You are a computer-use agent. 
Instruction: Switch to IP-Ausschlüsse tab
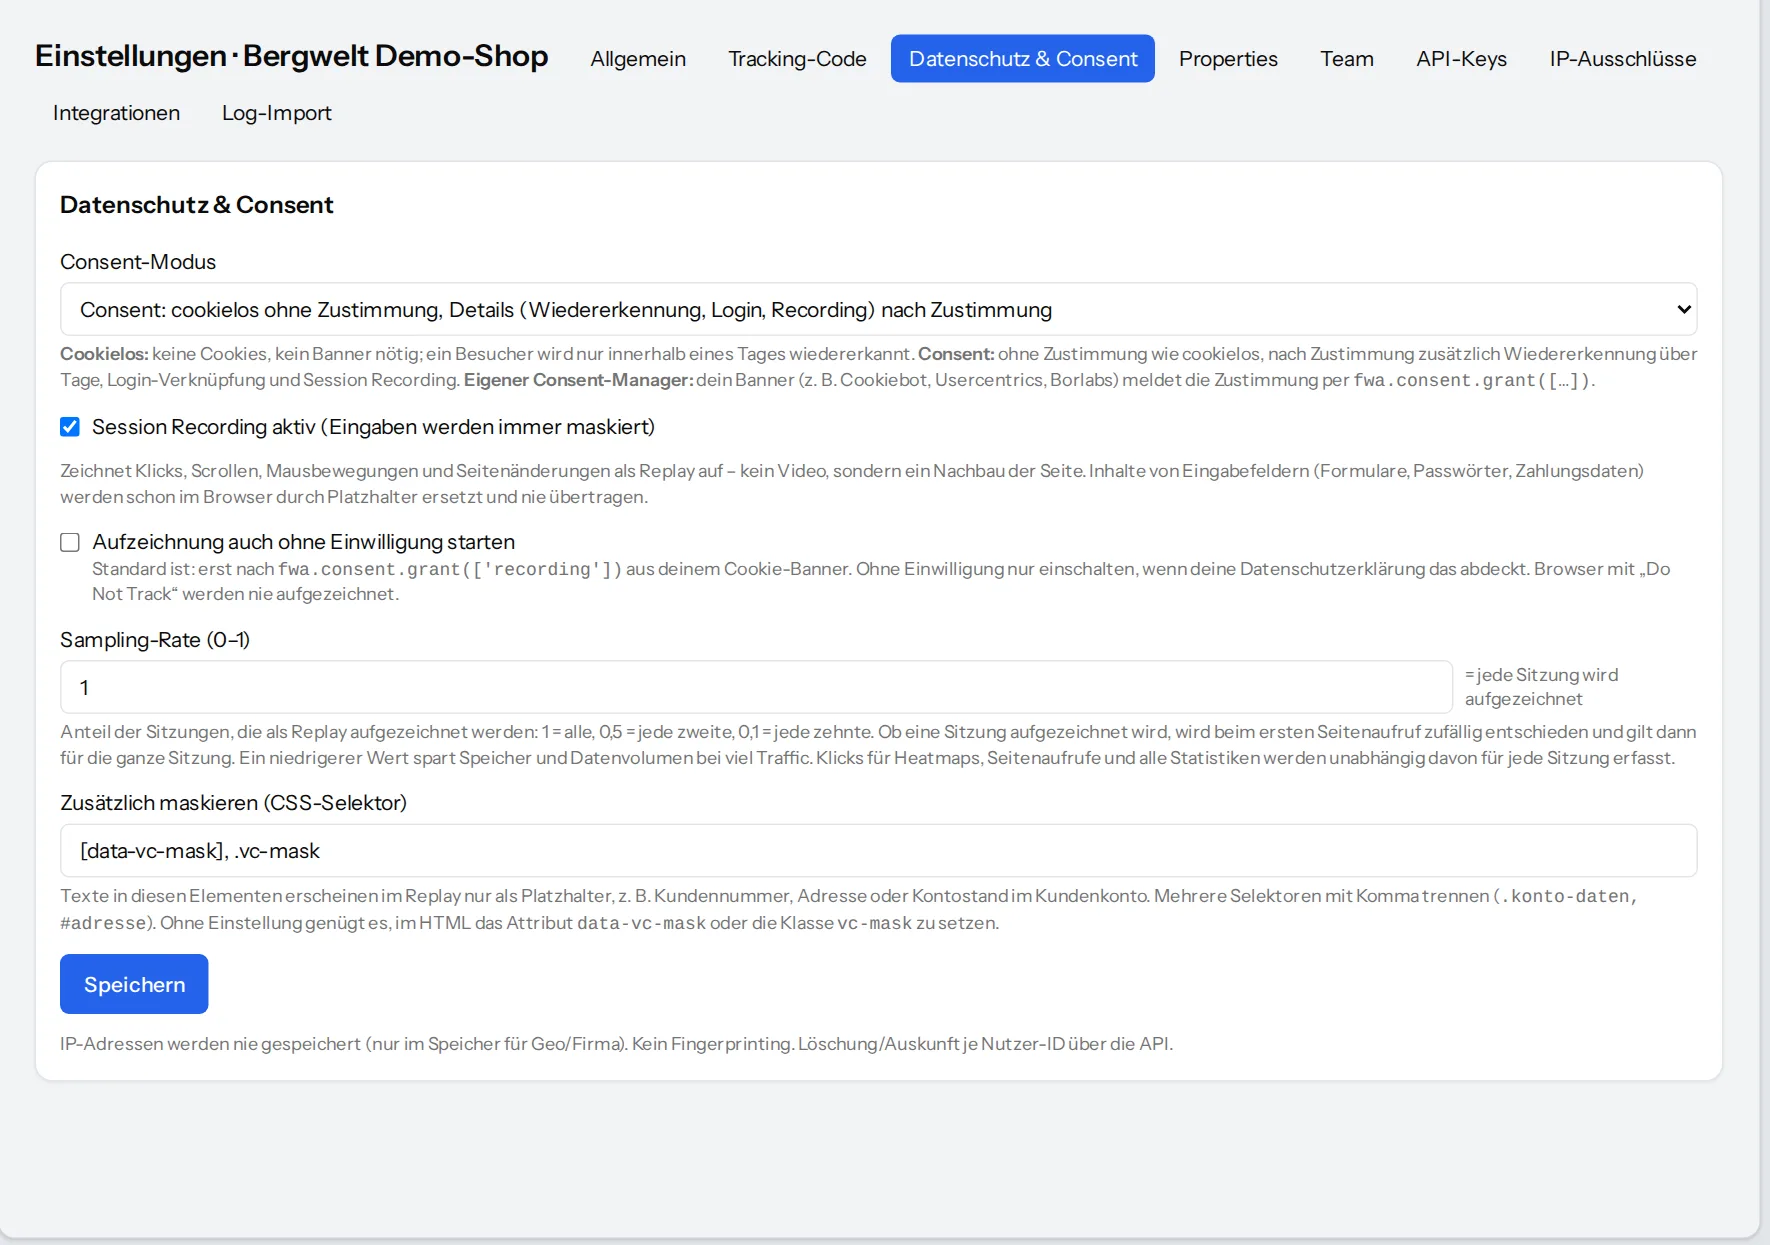(x=1623, y=59)
